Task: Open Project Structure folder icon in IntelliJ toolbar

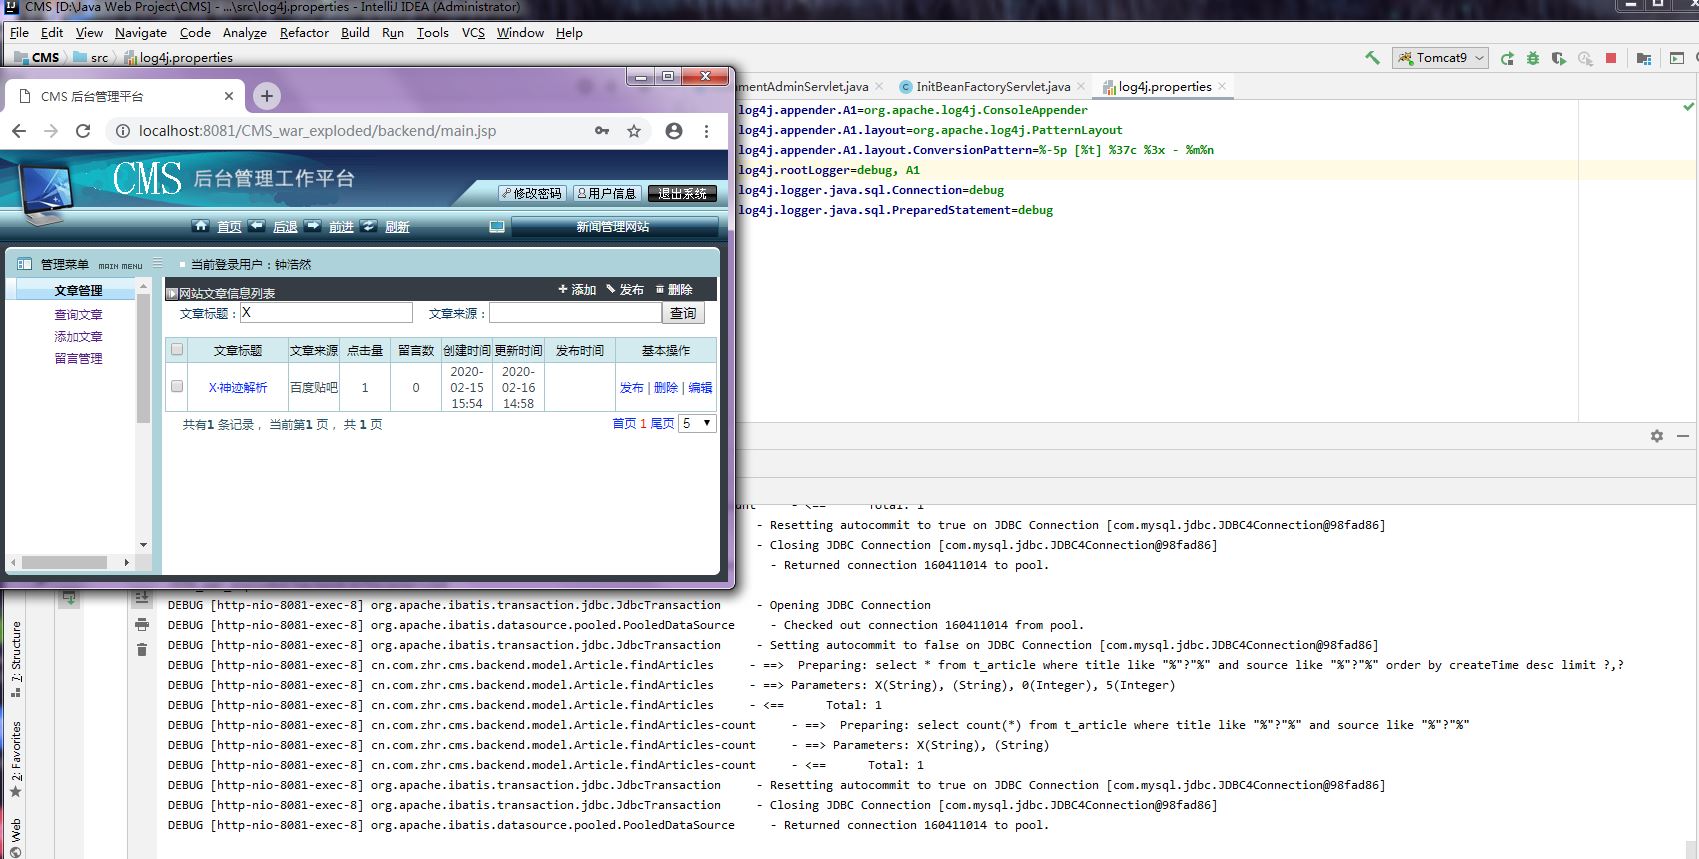Action: click(1643, 58)
